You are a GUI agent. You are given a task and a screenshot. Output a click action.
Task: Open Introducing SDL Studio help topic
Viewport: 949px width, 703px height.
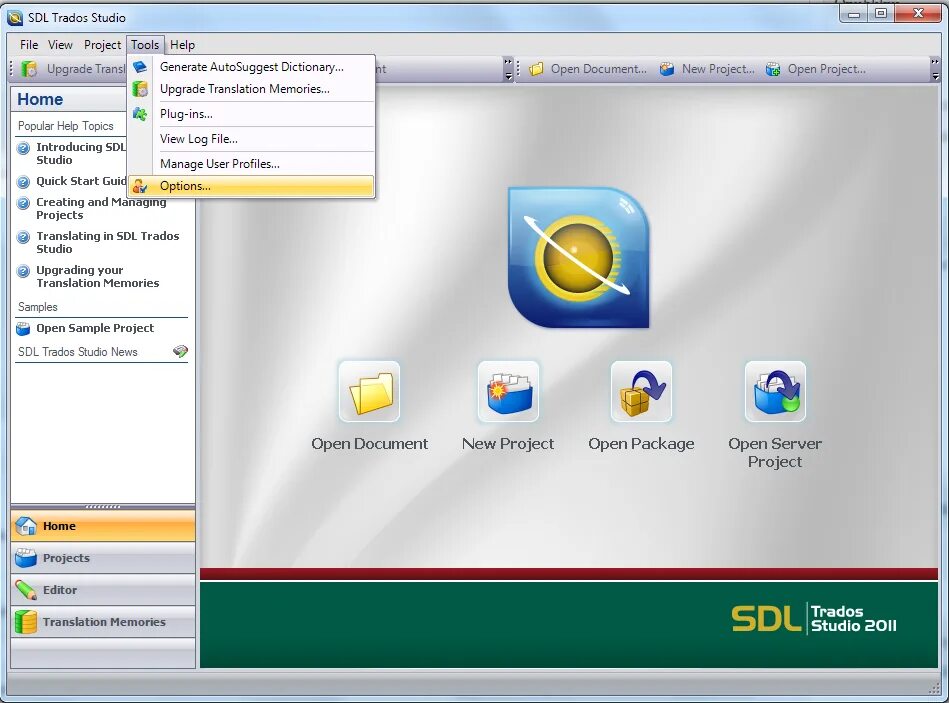pyautogui.click(x=80, y=153)
